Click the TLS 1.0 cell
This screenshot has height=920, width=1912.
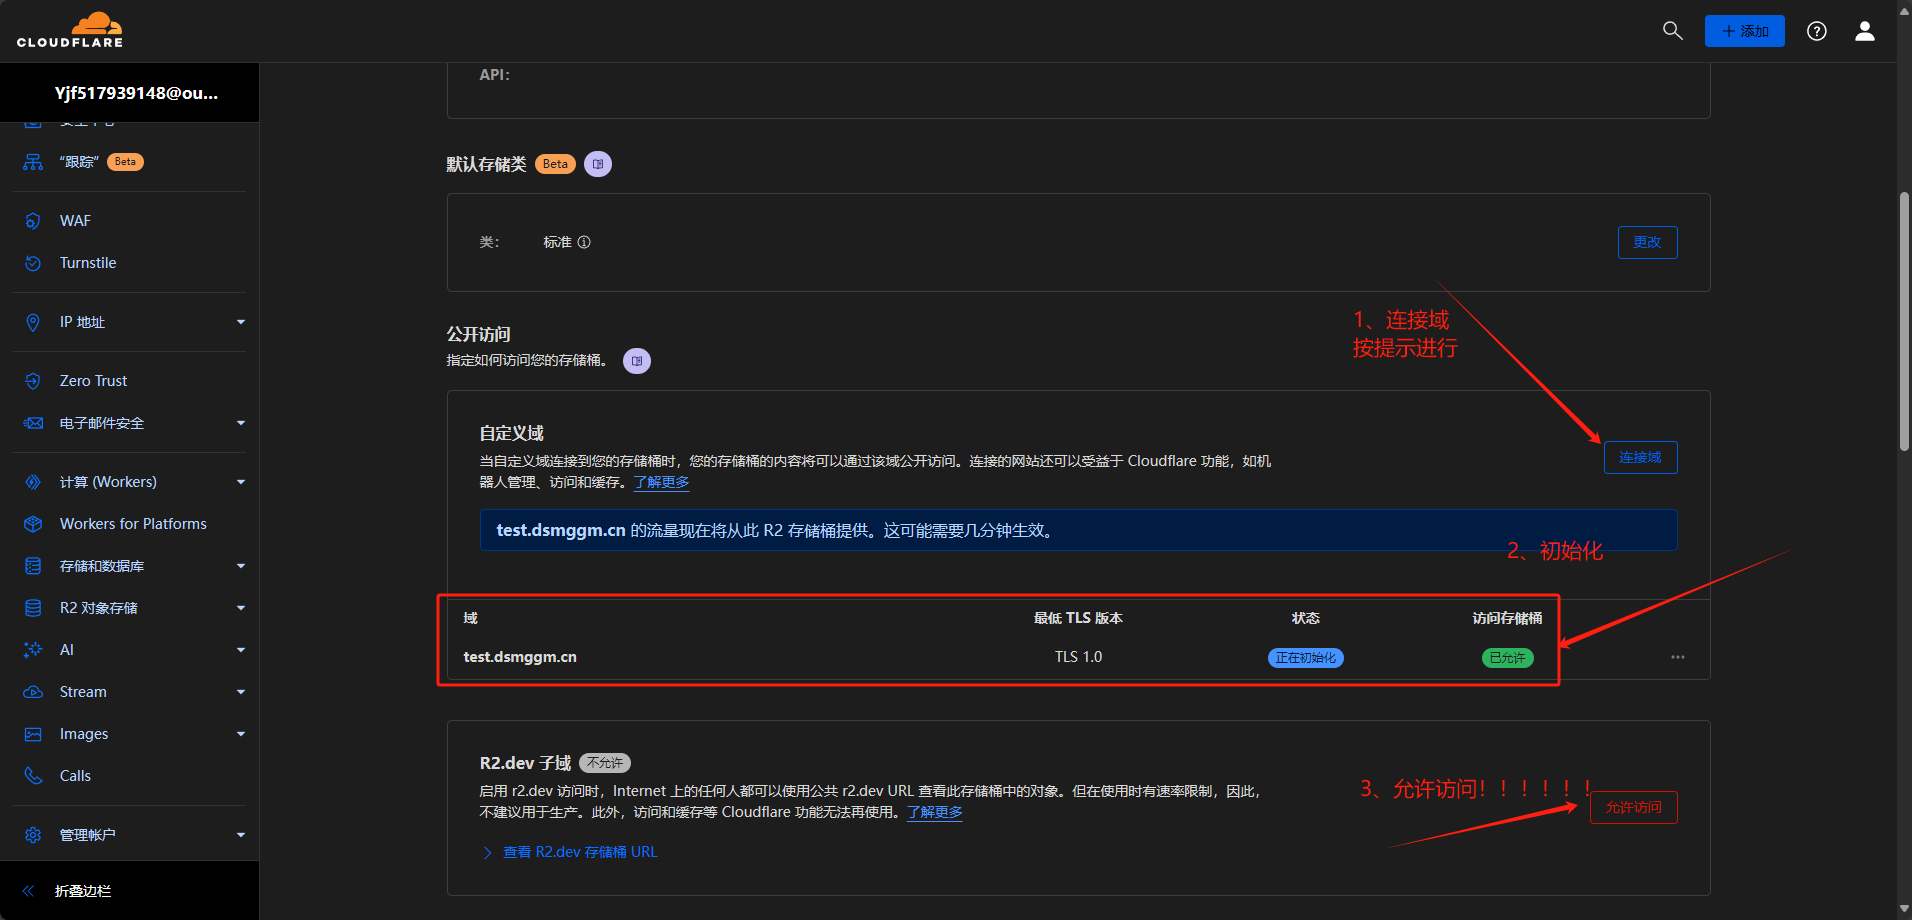pyautogui.click(x=1078, y=657)
